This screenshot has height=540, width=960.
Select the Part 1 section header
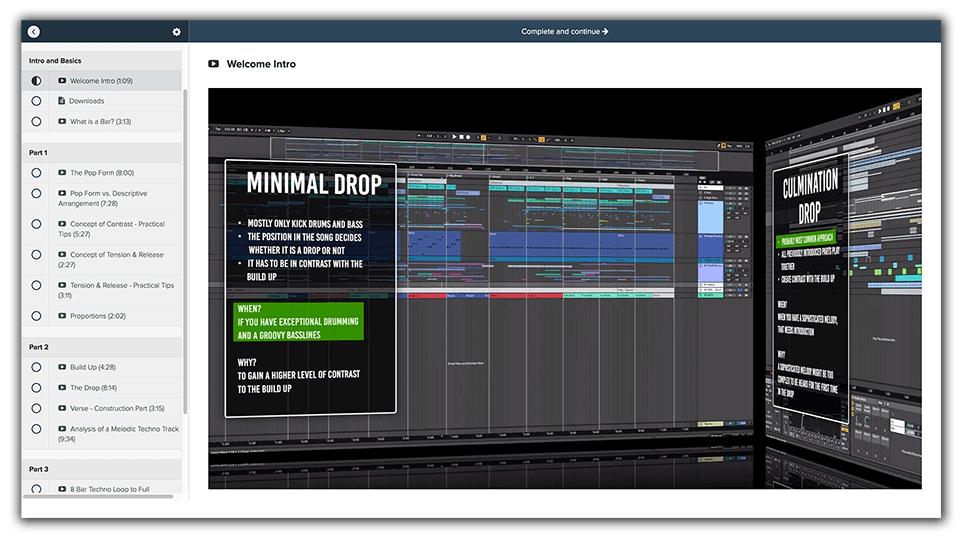point(39,152)
